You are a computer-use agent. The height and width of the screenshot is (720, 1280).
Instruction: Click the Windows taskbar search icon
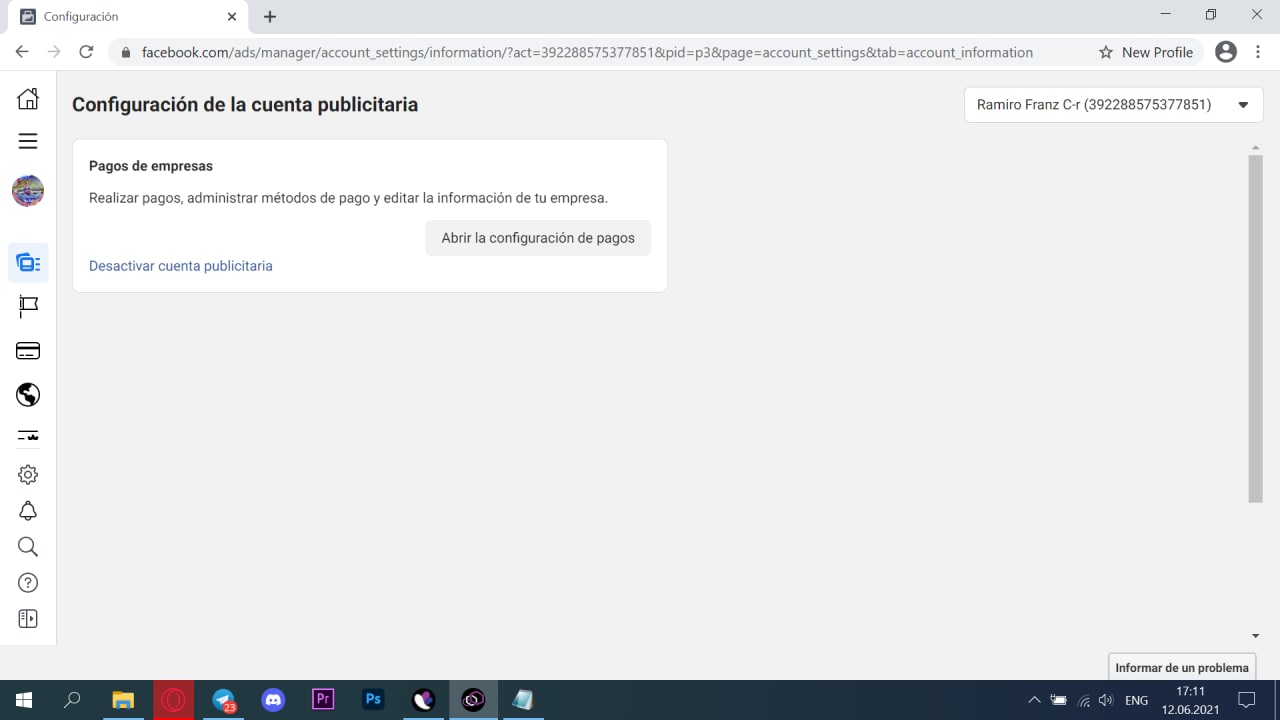[72, 700]
